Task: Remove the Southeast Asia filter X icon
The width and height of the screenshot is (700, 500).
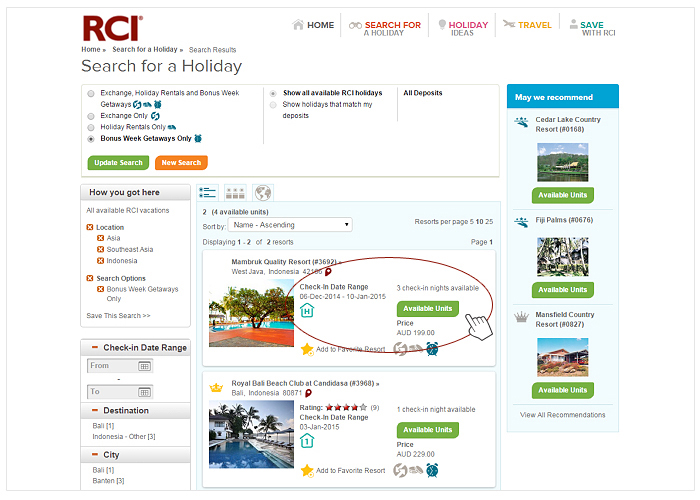Action: coord(100,249)
